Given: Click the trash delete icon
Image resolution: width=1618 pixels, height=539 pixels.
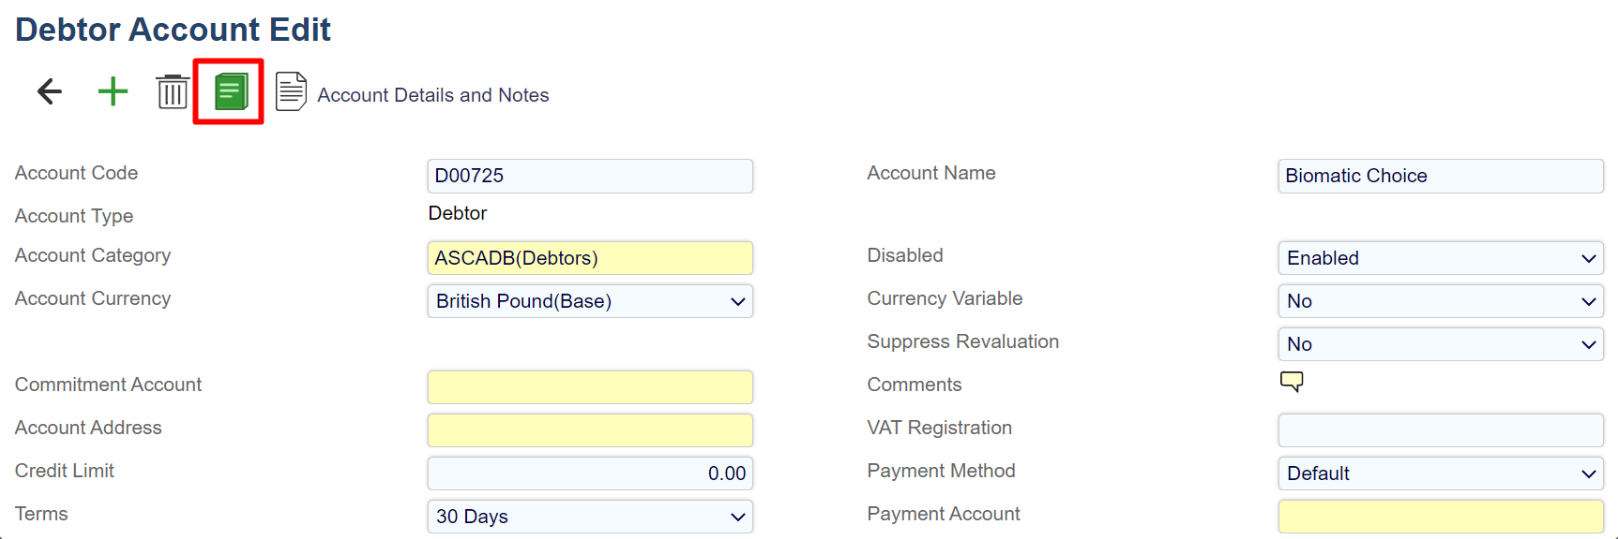Looking at the screenshot, I should coord(172,92).
